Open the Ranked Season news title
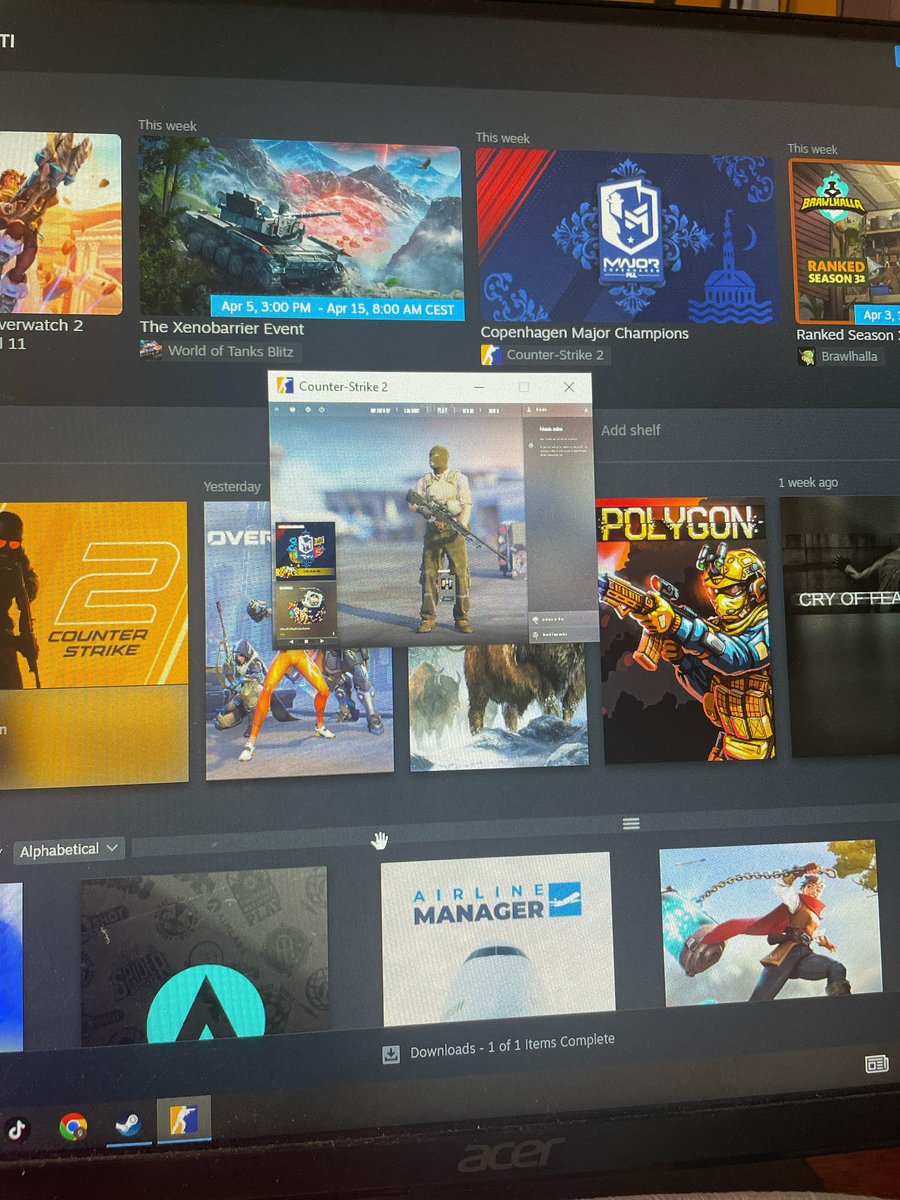The width and height of the screenshot is (900, 1200). tap(847, 335)
